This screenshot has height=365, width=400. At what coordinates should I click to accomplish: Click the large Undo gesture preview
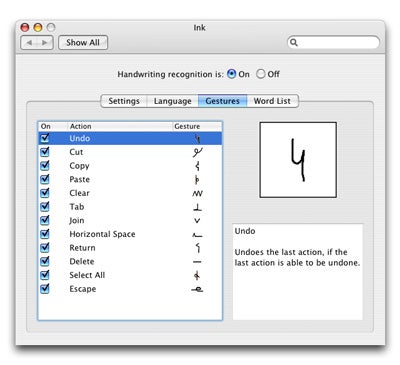click(x=298, y=160)
